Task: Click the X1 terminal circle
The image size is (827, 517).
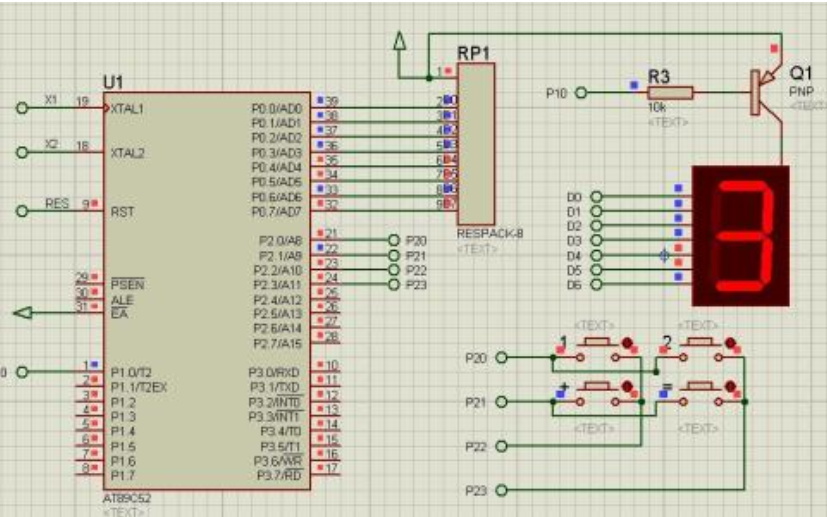Action: [x=22, y=108]
